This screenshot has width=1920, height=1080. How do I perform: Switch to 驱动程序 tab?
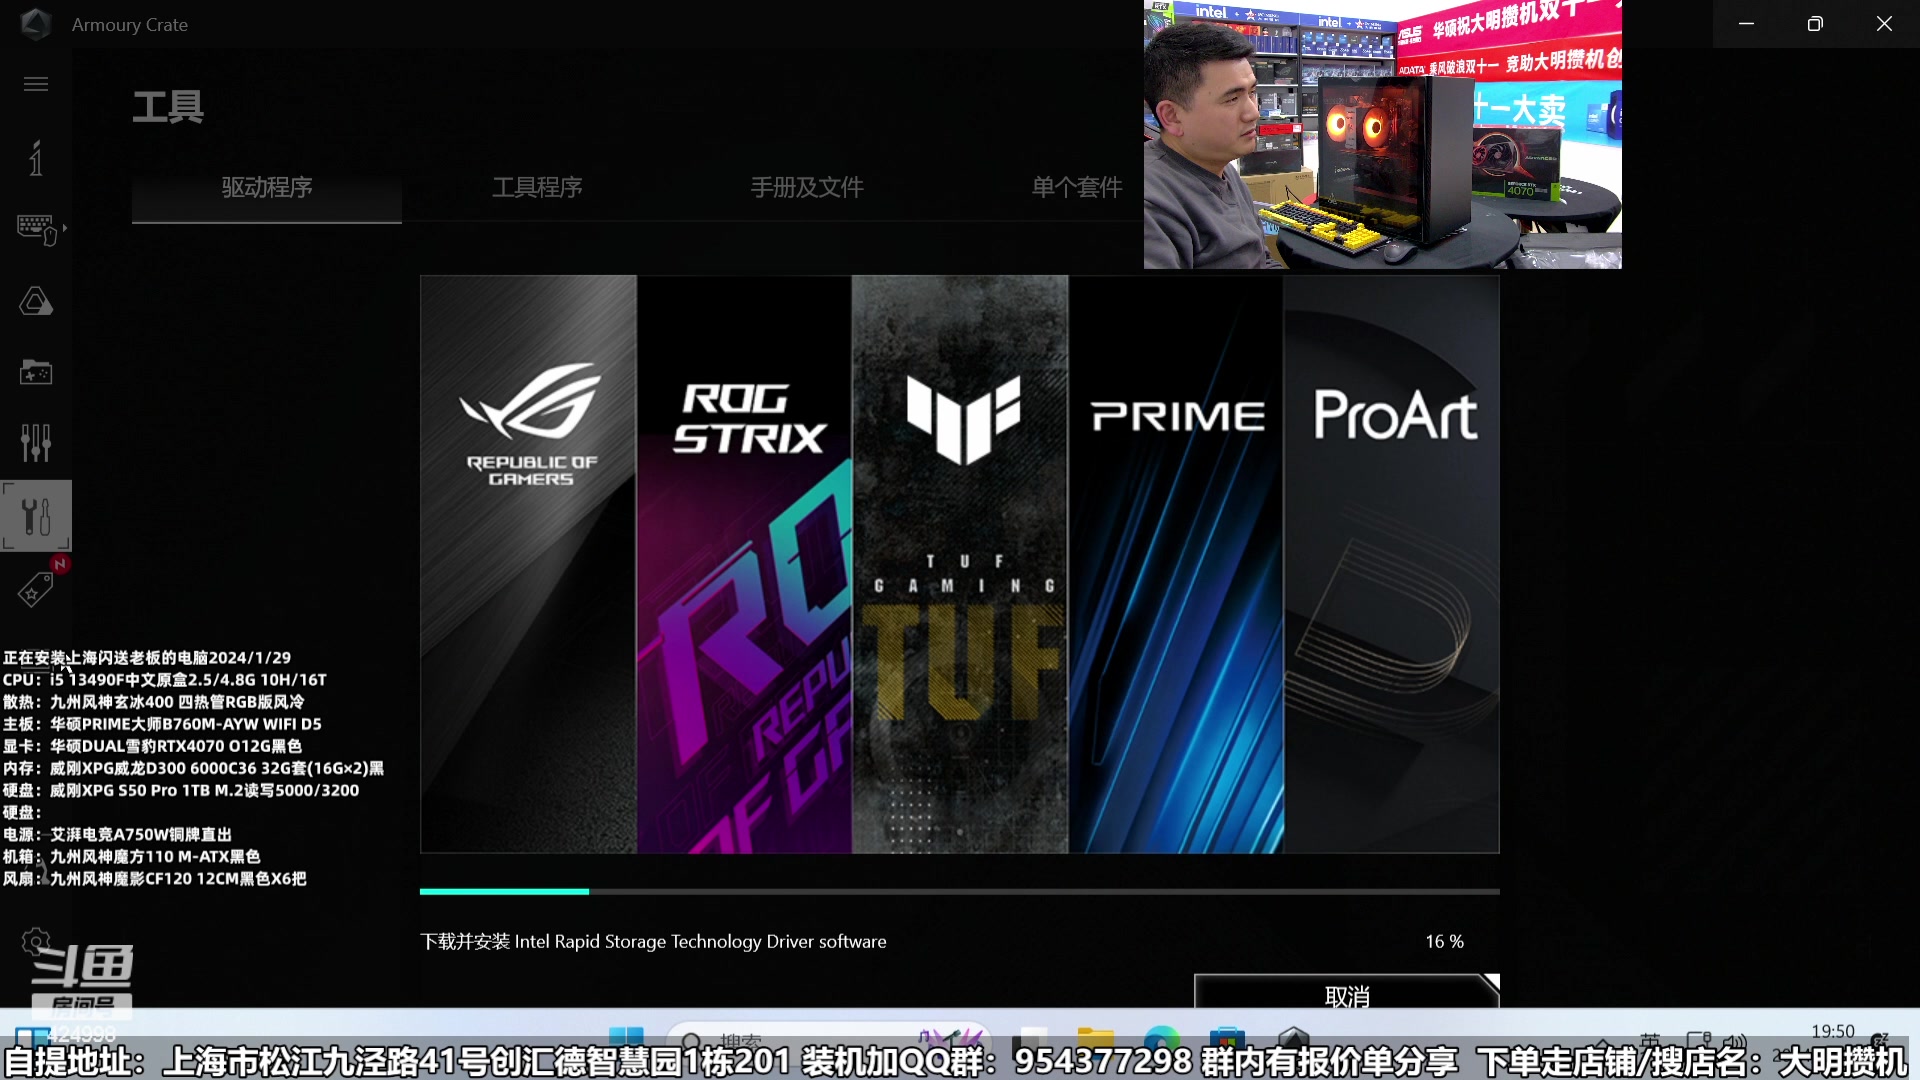267,187
